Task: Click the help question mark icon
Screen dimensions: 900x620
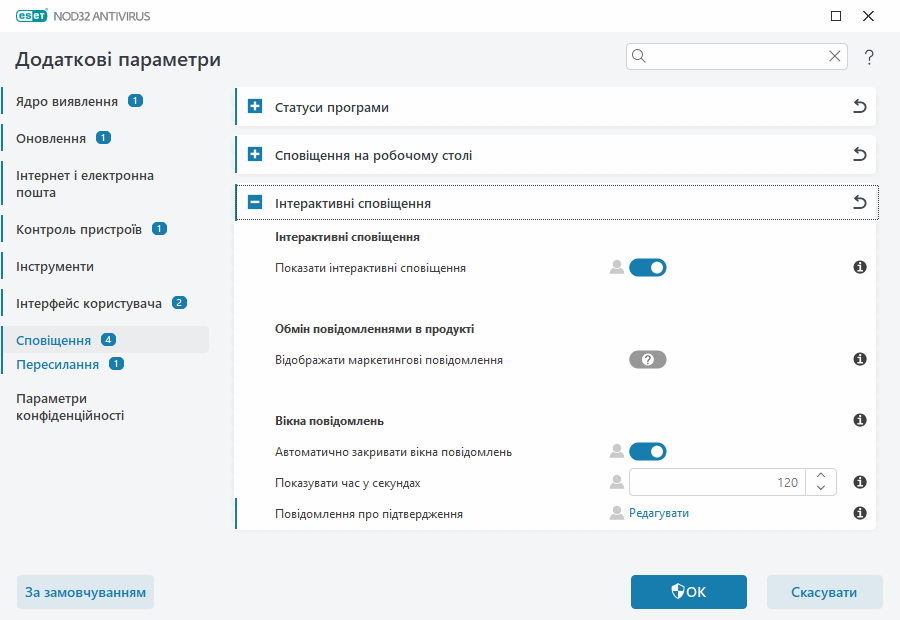Action: coord(869,57)
